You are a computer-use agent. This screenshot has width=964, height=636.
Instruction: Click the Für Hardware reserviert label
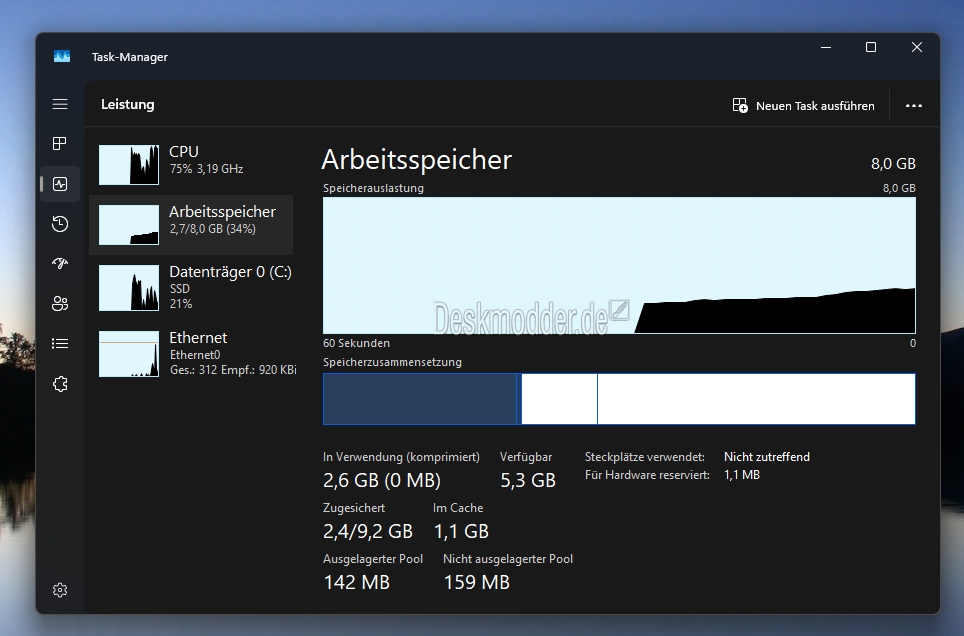[647, 475]
